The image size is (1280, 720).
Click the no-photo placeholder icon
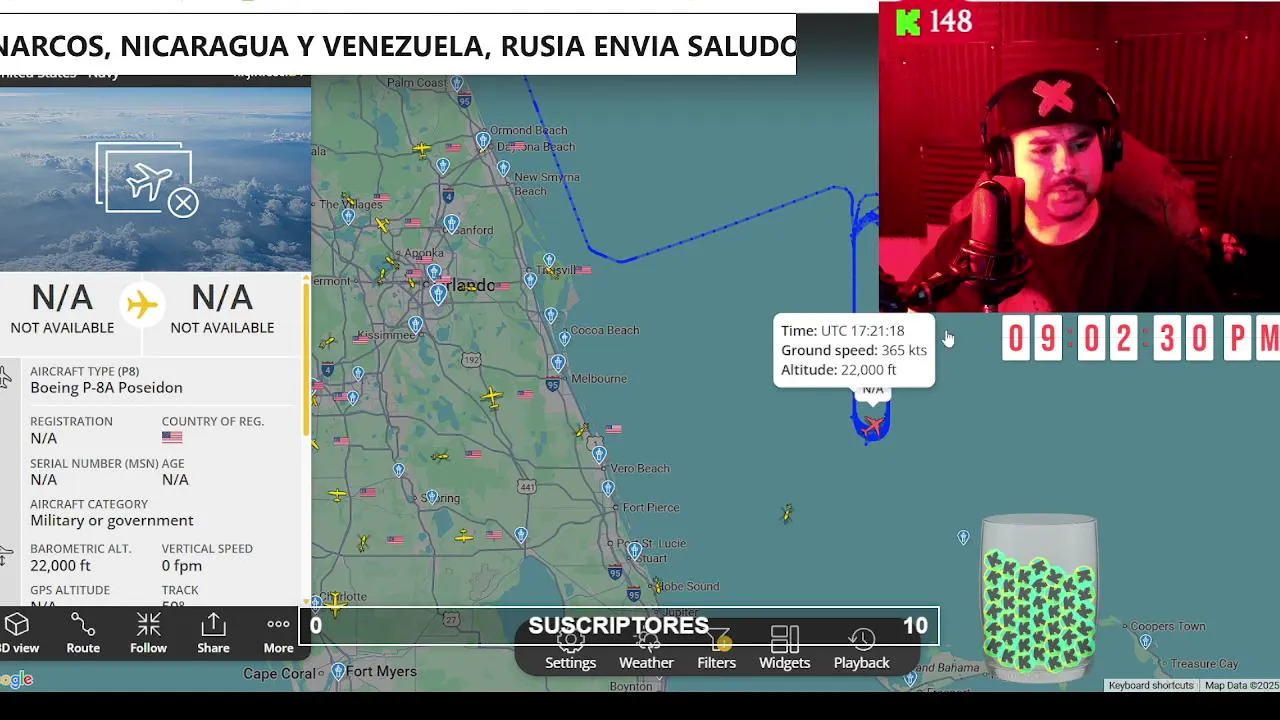click(147, 179)
